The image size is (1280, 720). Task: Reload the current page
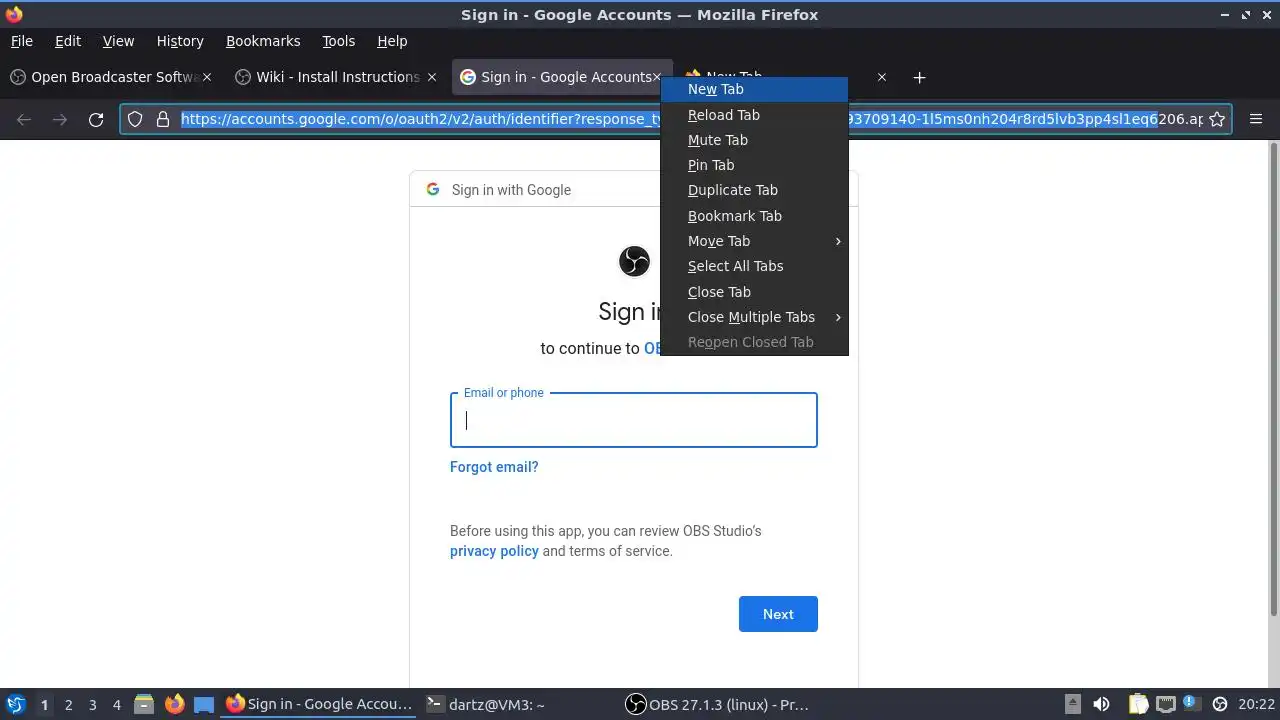tap(96, 119)
